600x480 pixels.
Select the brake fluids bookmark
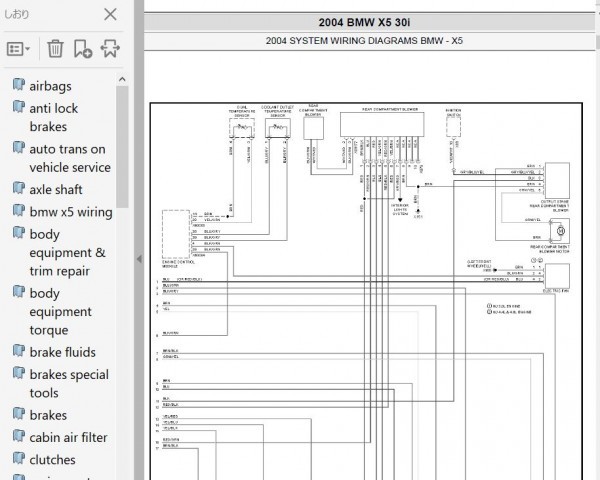63,352
